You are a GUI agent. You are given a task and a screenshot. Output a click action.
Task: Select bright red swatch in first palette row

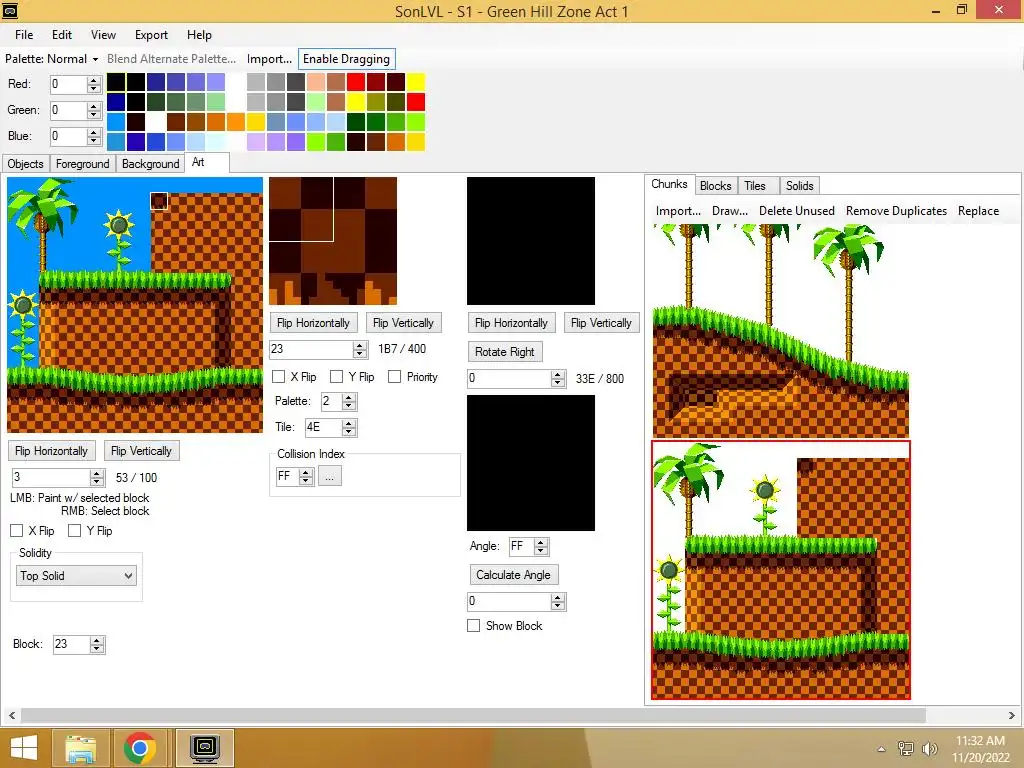point(356,82)
